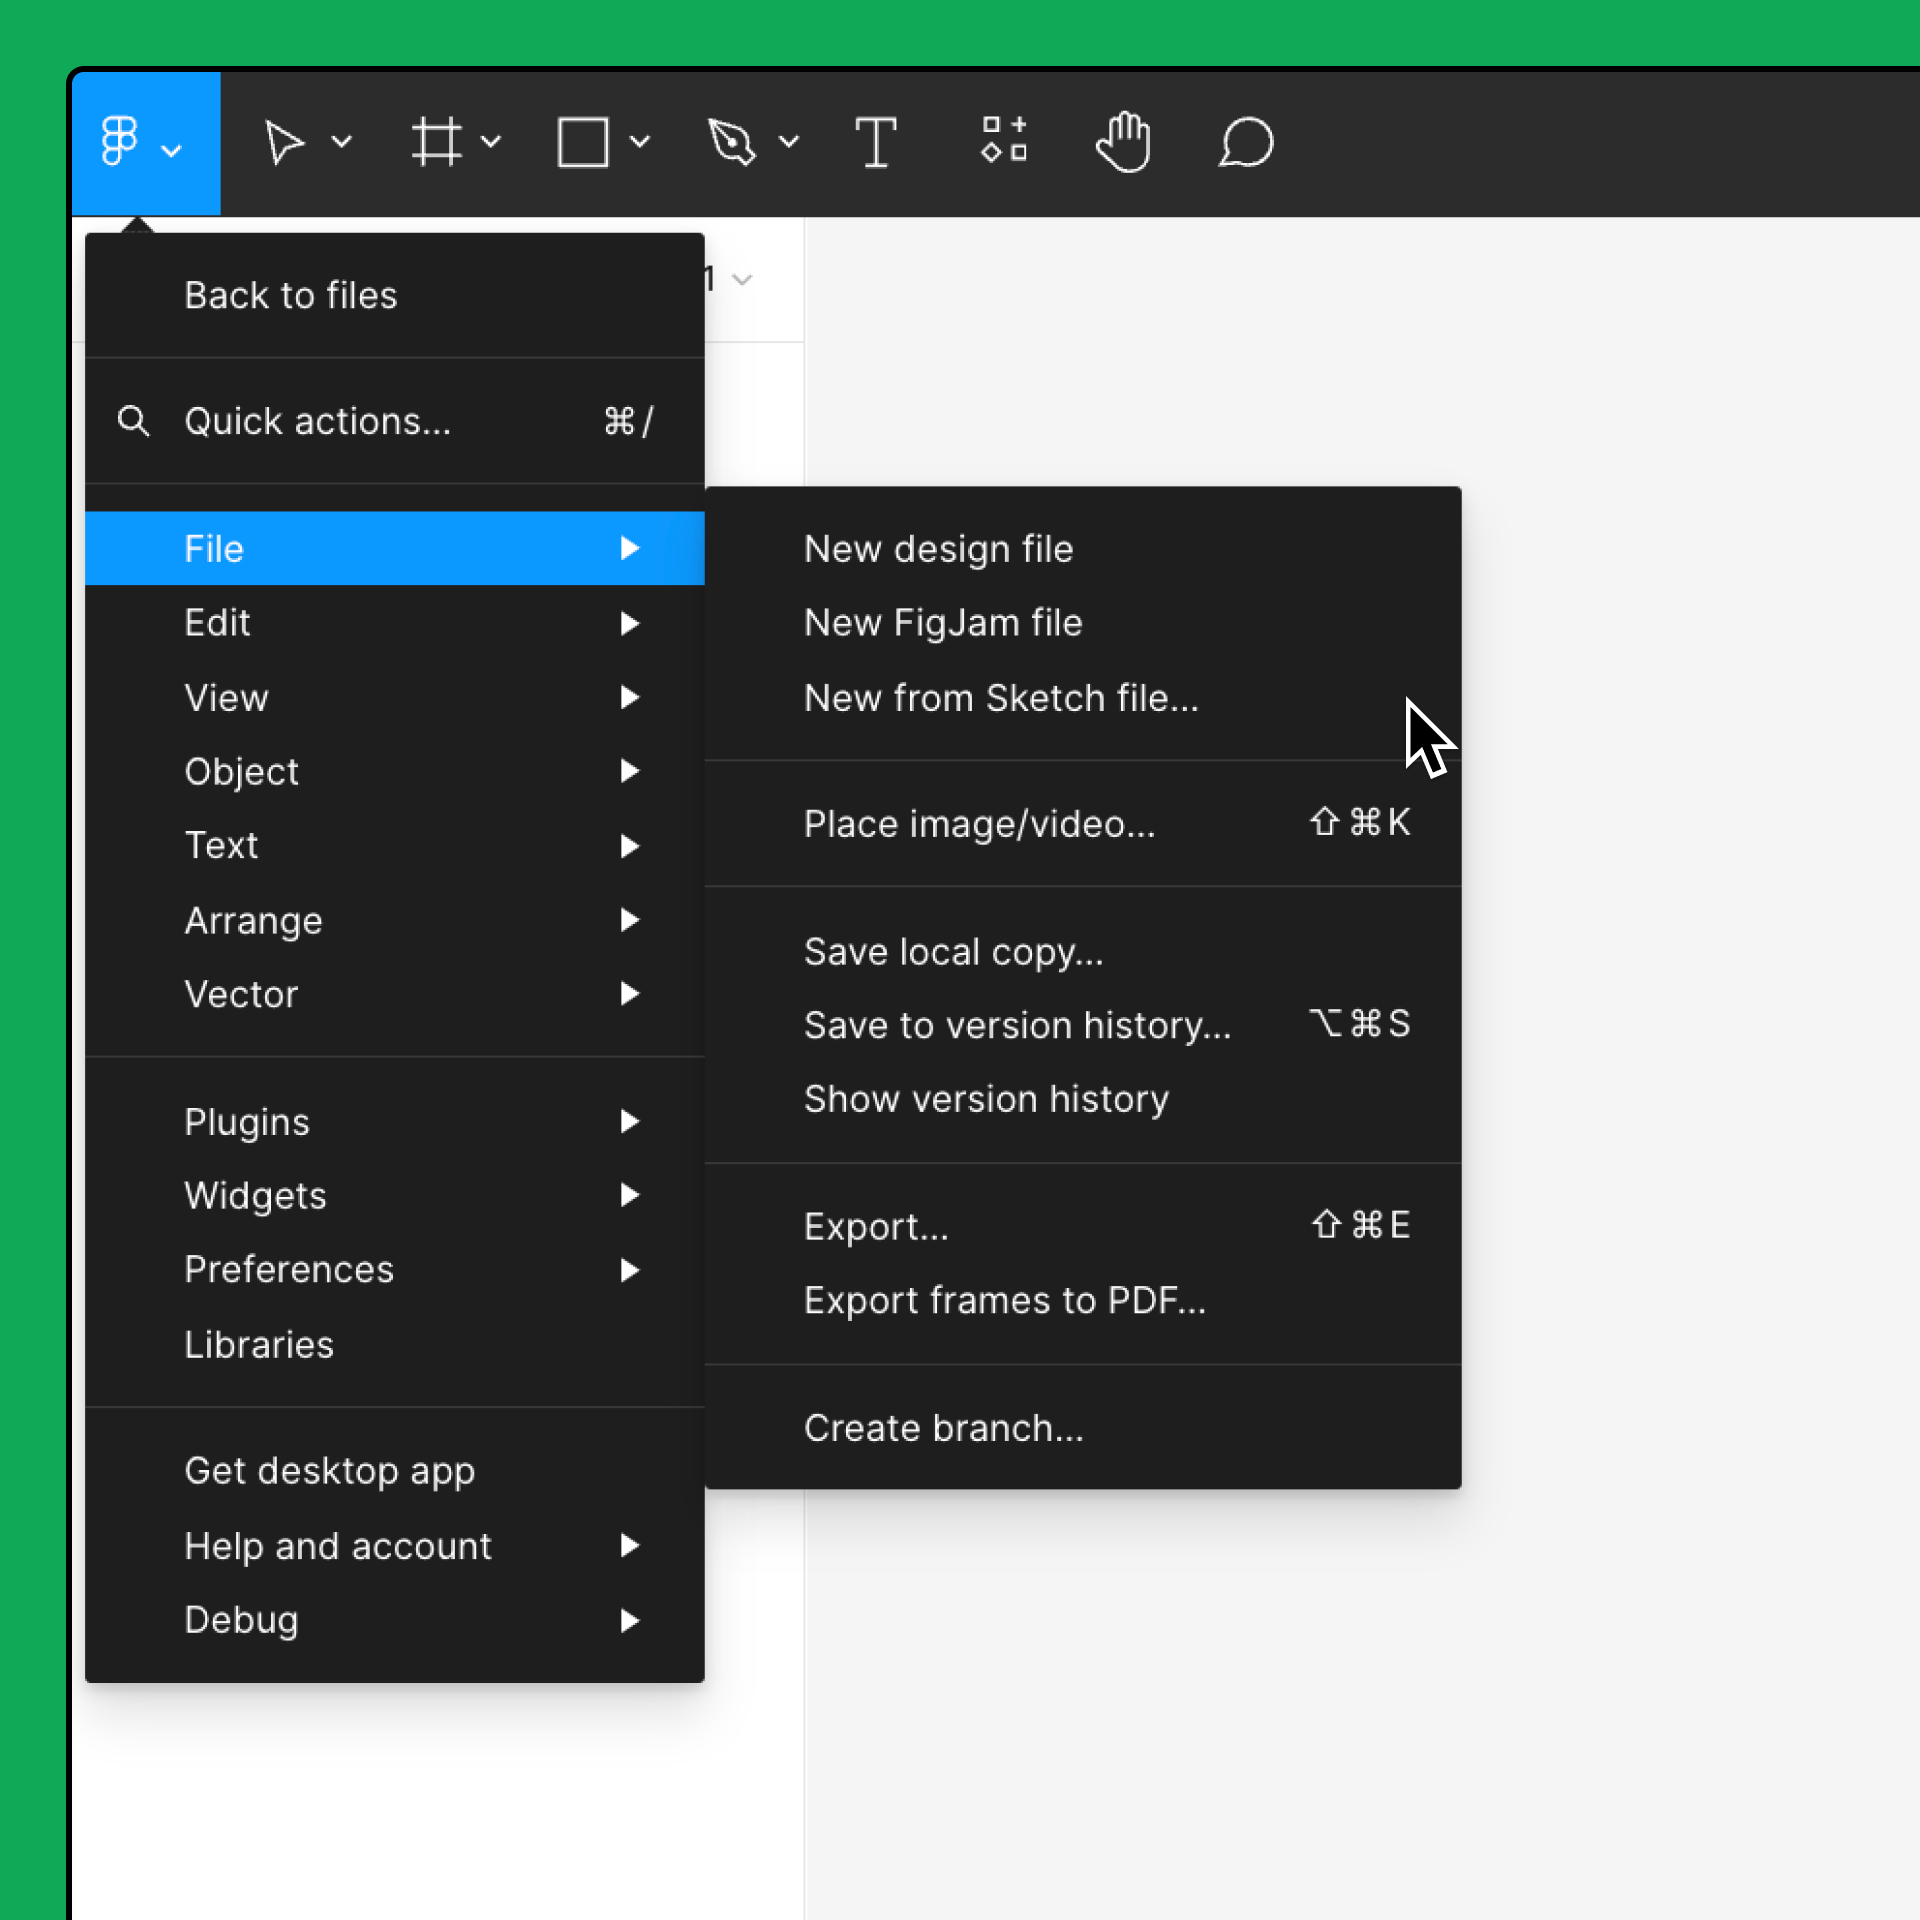Expand the Arrange submenu

[x=395, y=920]
